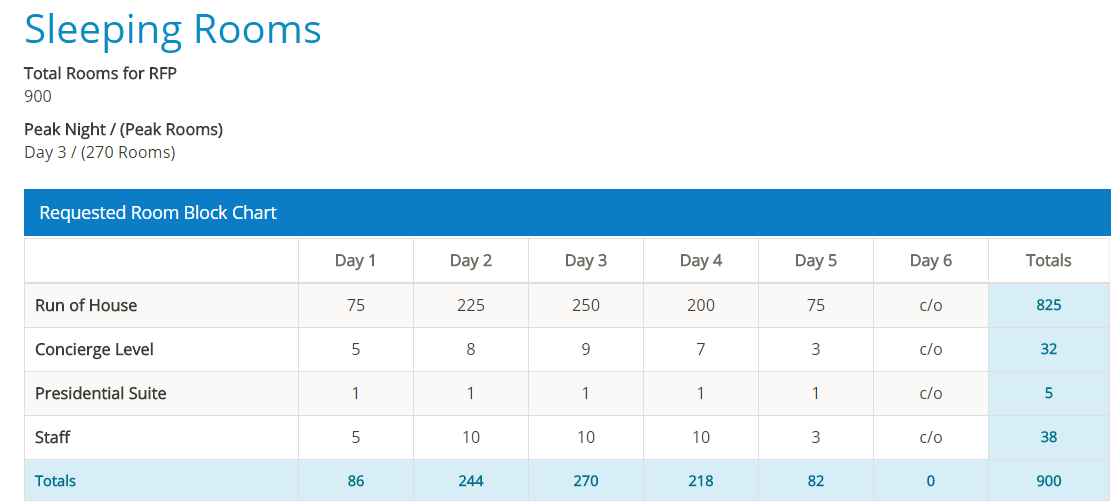
Task: Select the Presidential Suite row label
Action: tap(101, 393)
